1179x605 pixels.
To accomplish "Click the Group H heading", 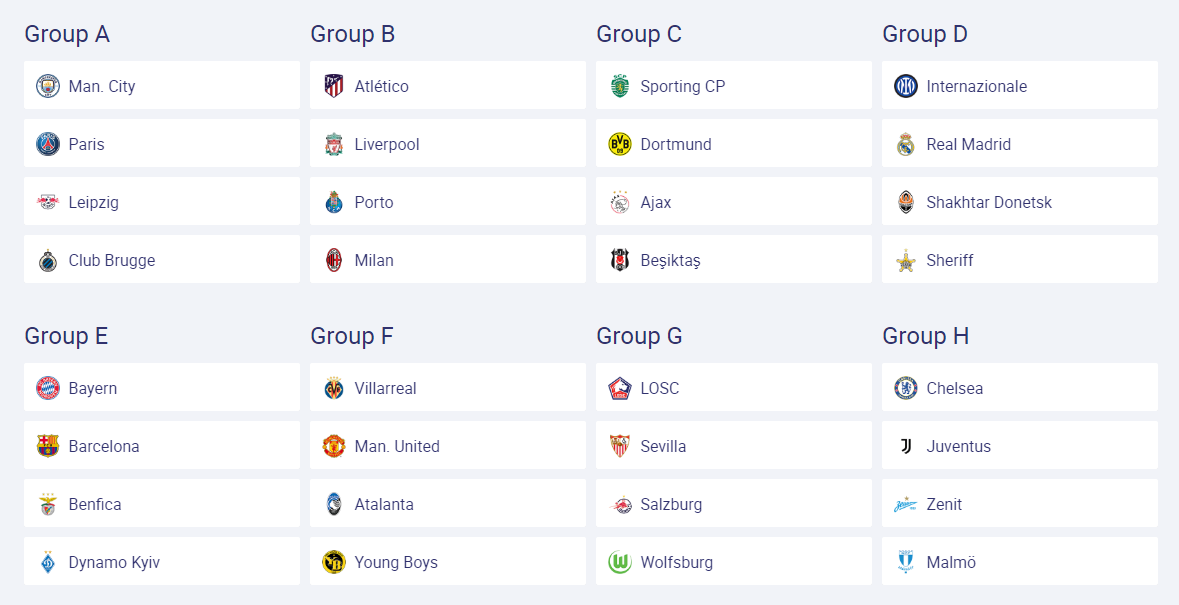I will tap(926, 336).
